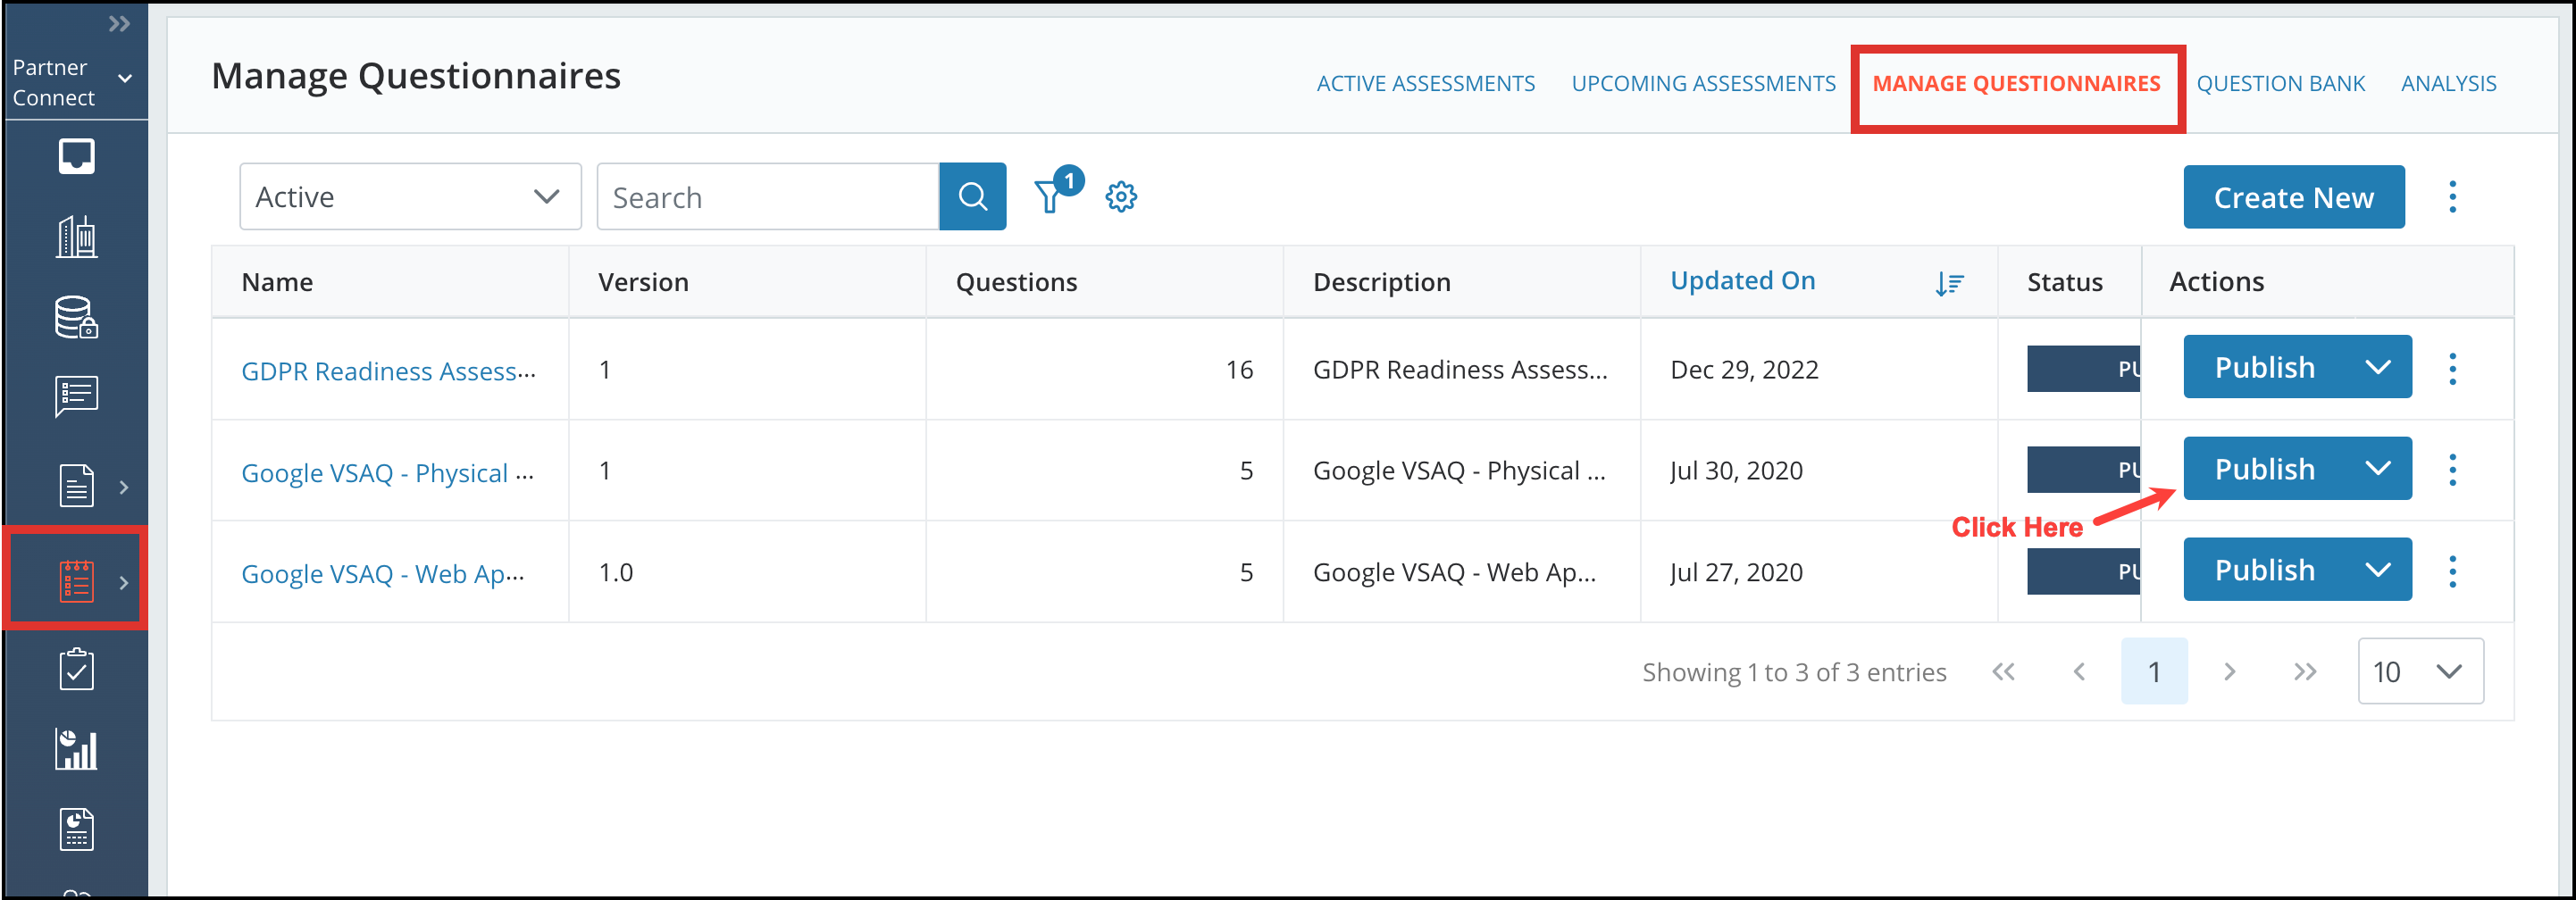Screen dimensions: 2576x900
Task: Open the report document icon in the sidebar
Action: point(76,830)
